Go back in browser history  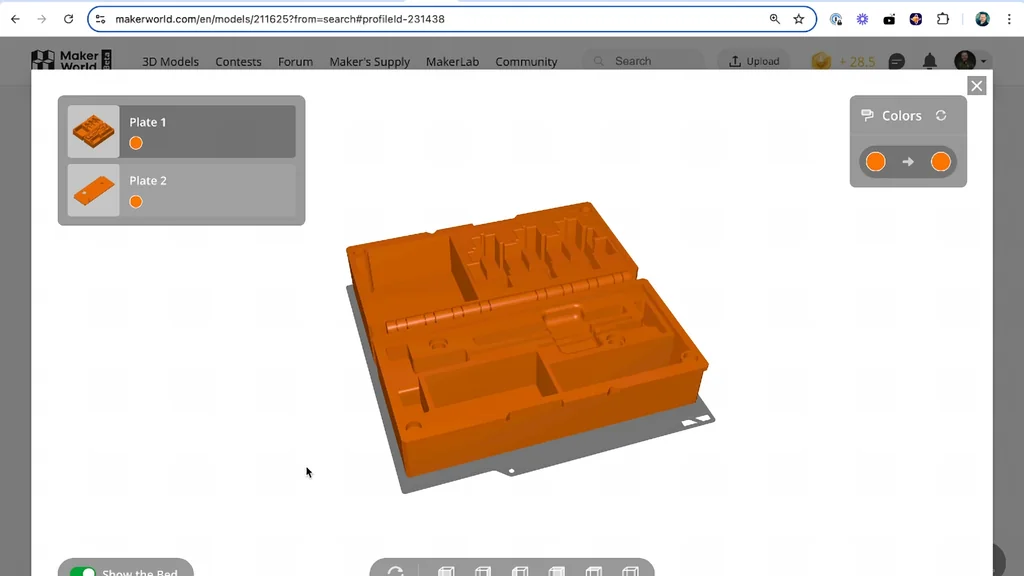pos(15,19)
